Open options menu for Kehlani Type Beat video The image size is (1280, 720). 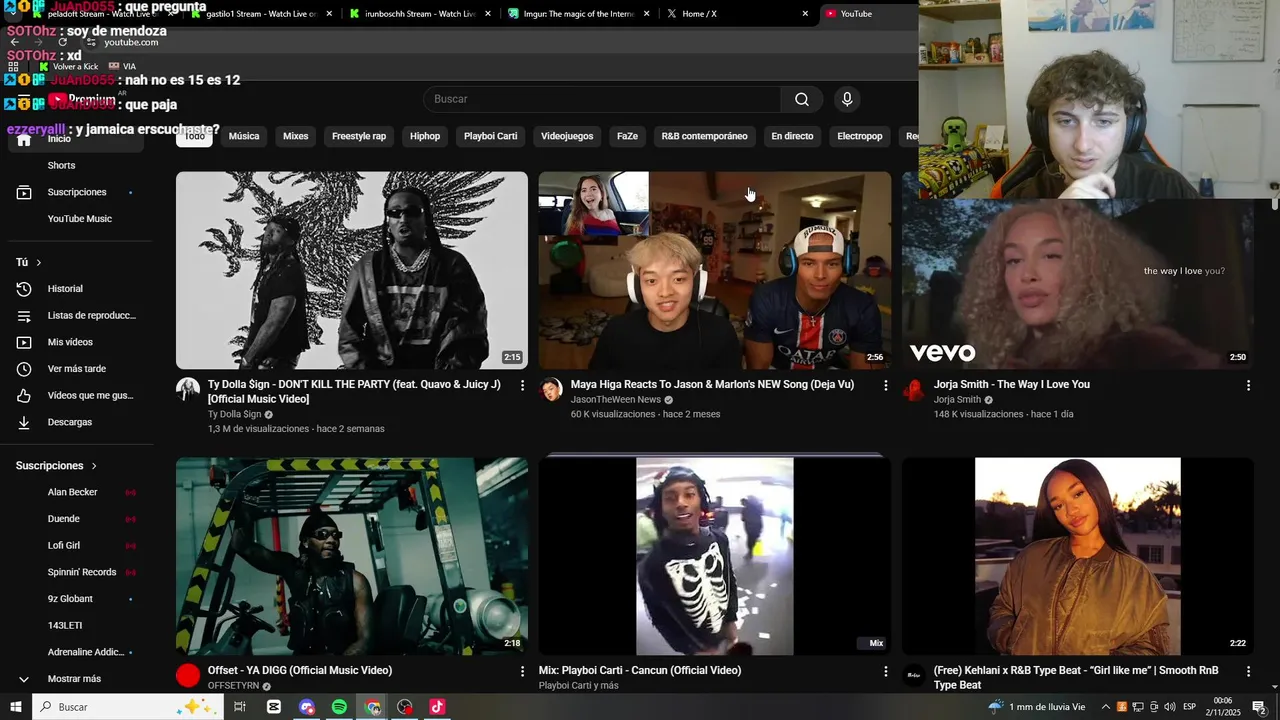[1248, 671]
